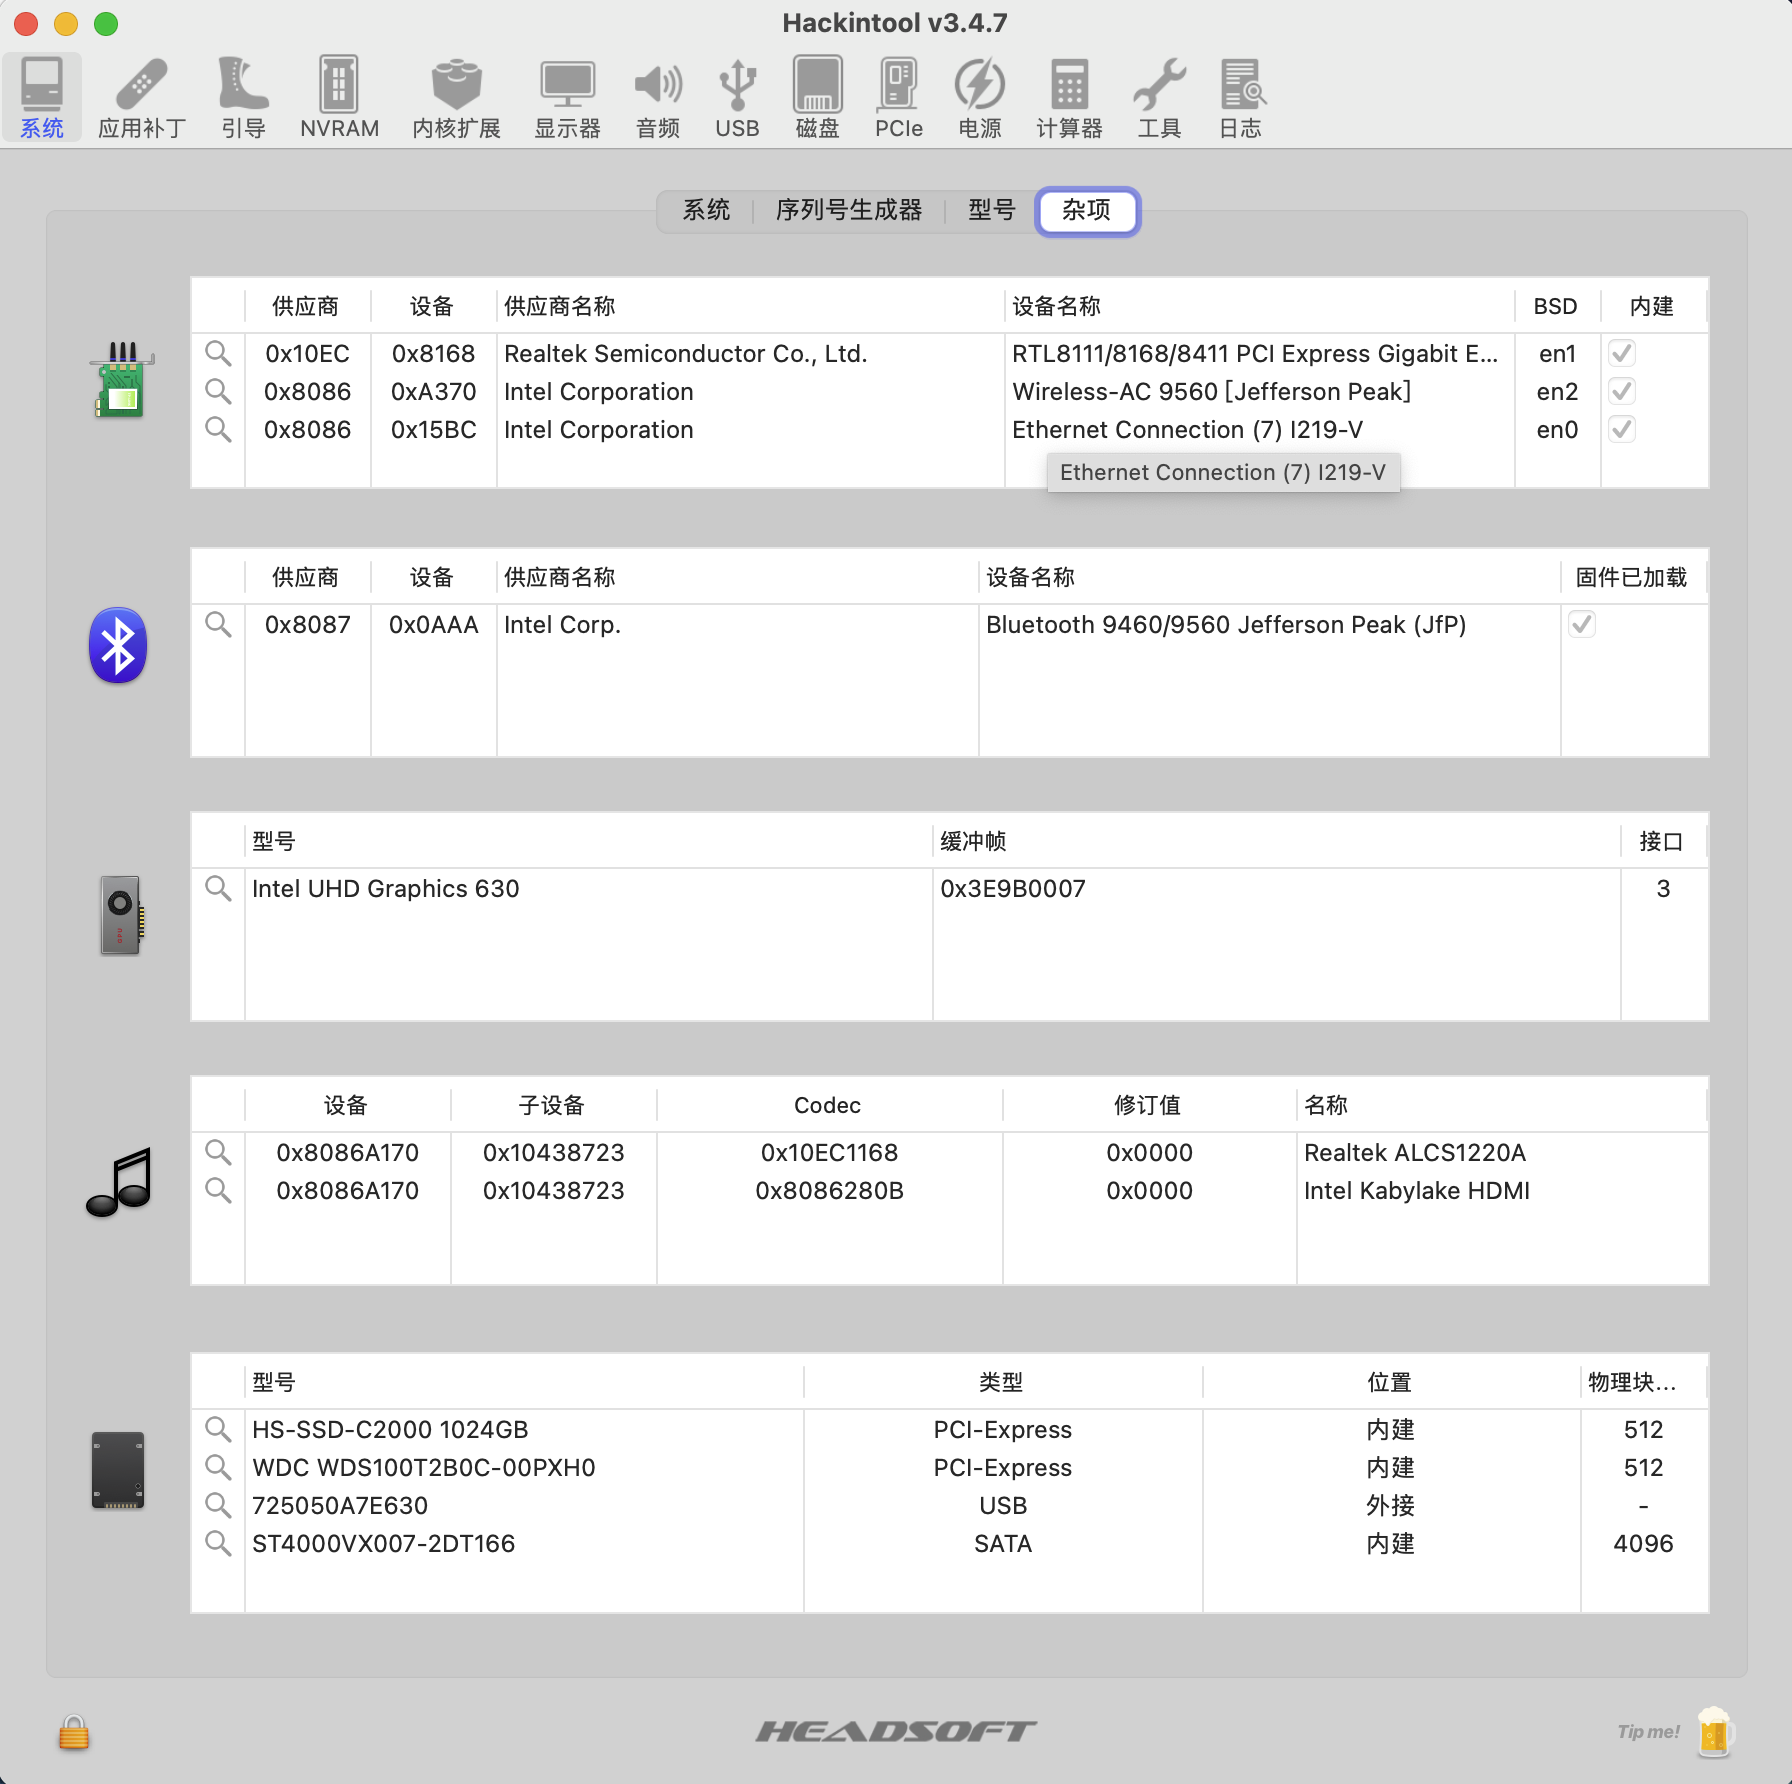The image size is (1792, 1784).
Task: Switch to the 系统 sub-tab
Action: point(706,210)
